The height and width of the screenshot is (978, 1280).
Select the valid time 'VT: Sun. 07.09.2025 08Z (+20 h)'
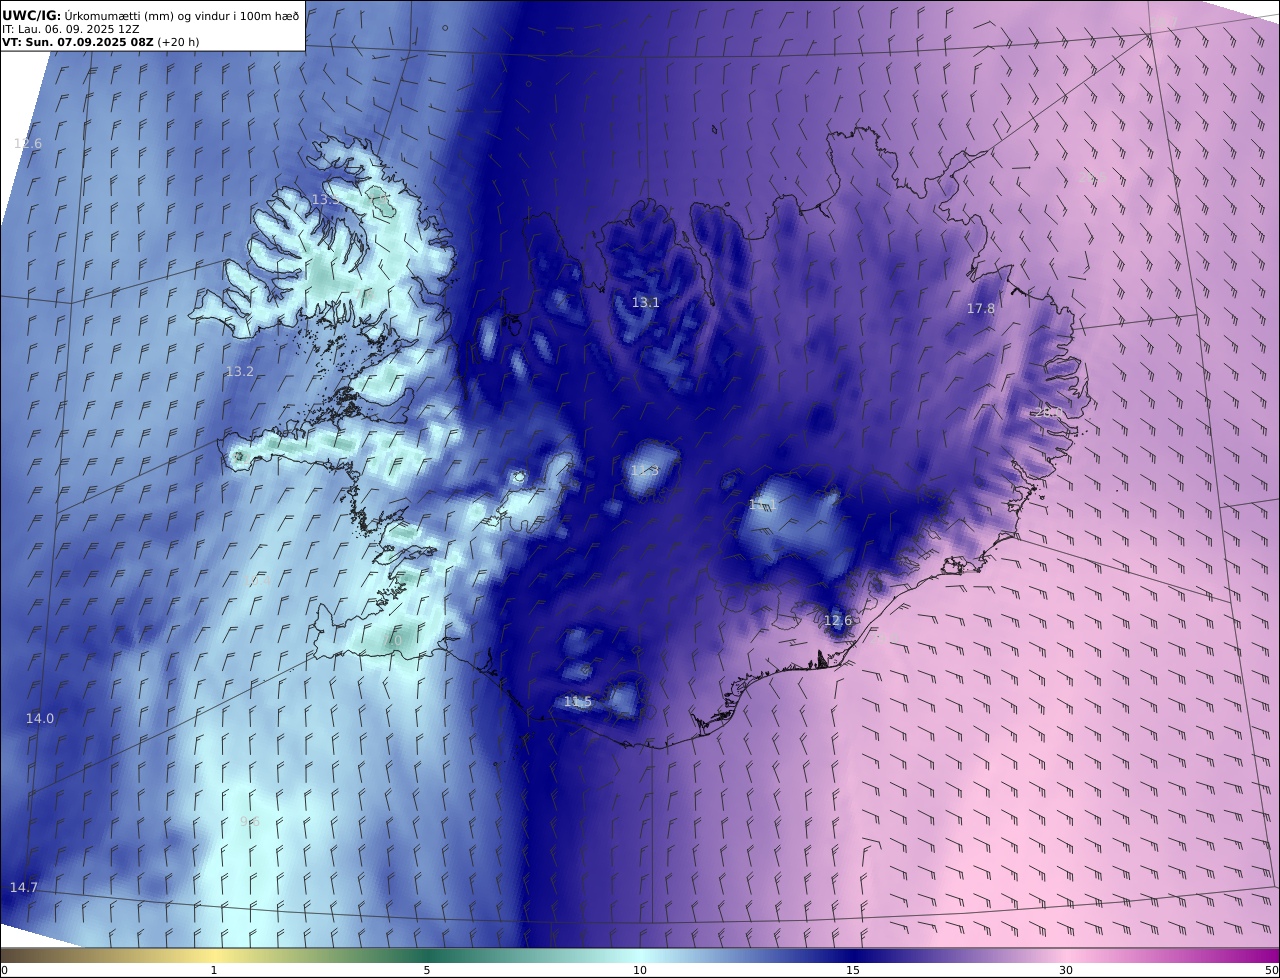coord(101,43)
